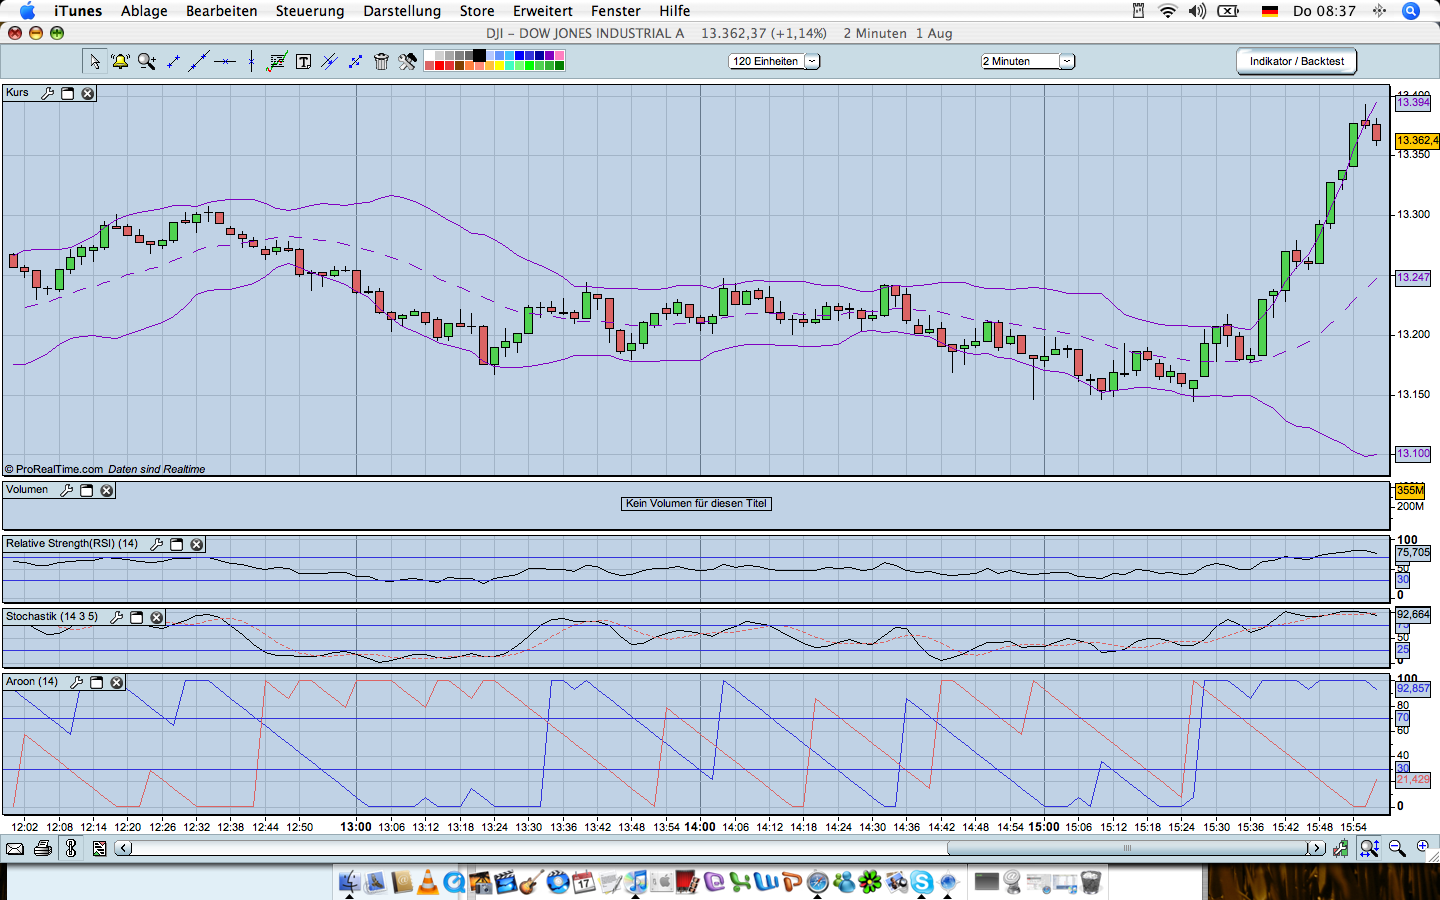Viewport: 1440px width, 900px height.
Task: Select the short line segment drawing tool
Action: pyautogui.click(x=173, y=62)
